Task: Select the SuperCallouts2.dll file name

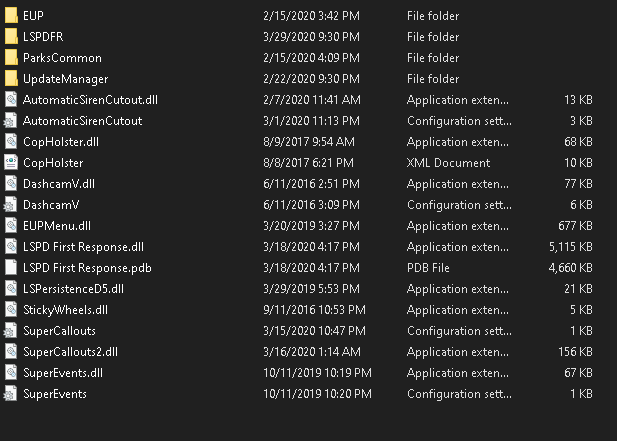Action: [x=70, y=352]
